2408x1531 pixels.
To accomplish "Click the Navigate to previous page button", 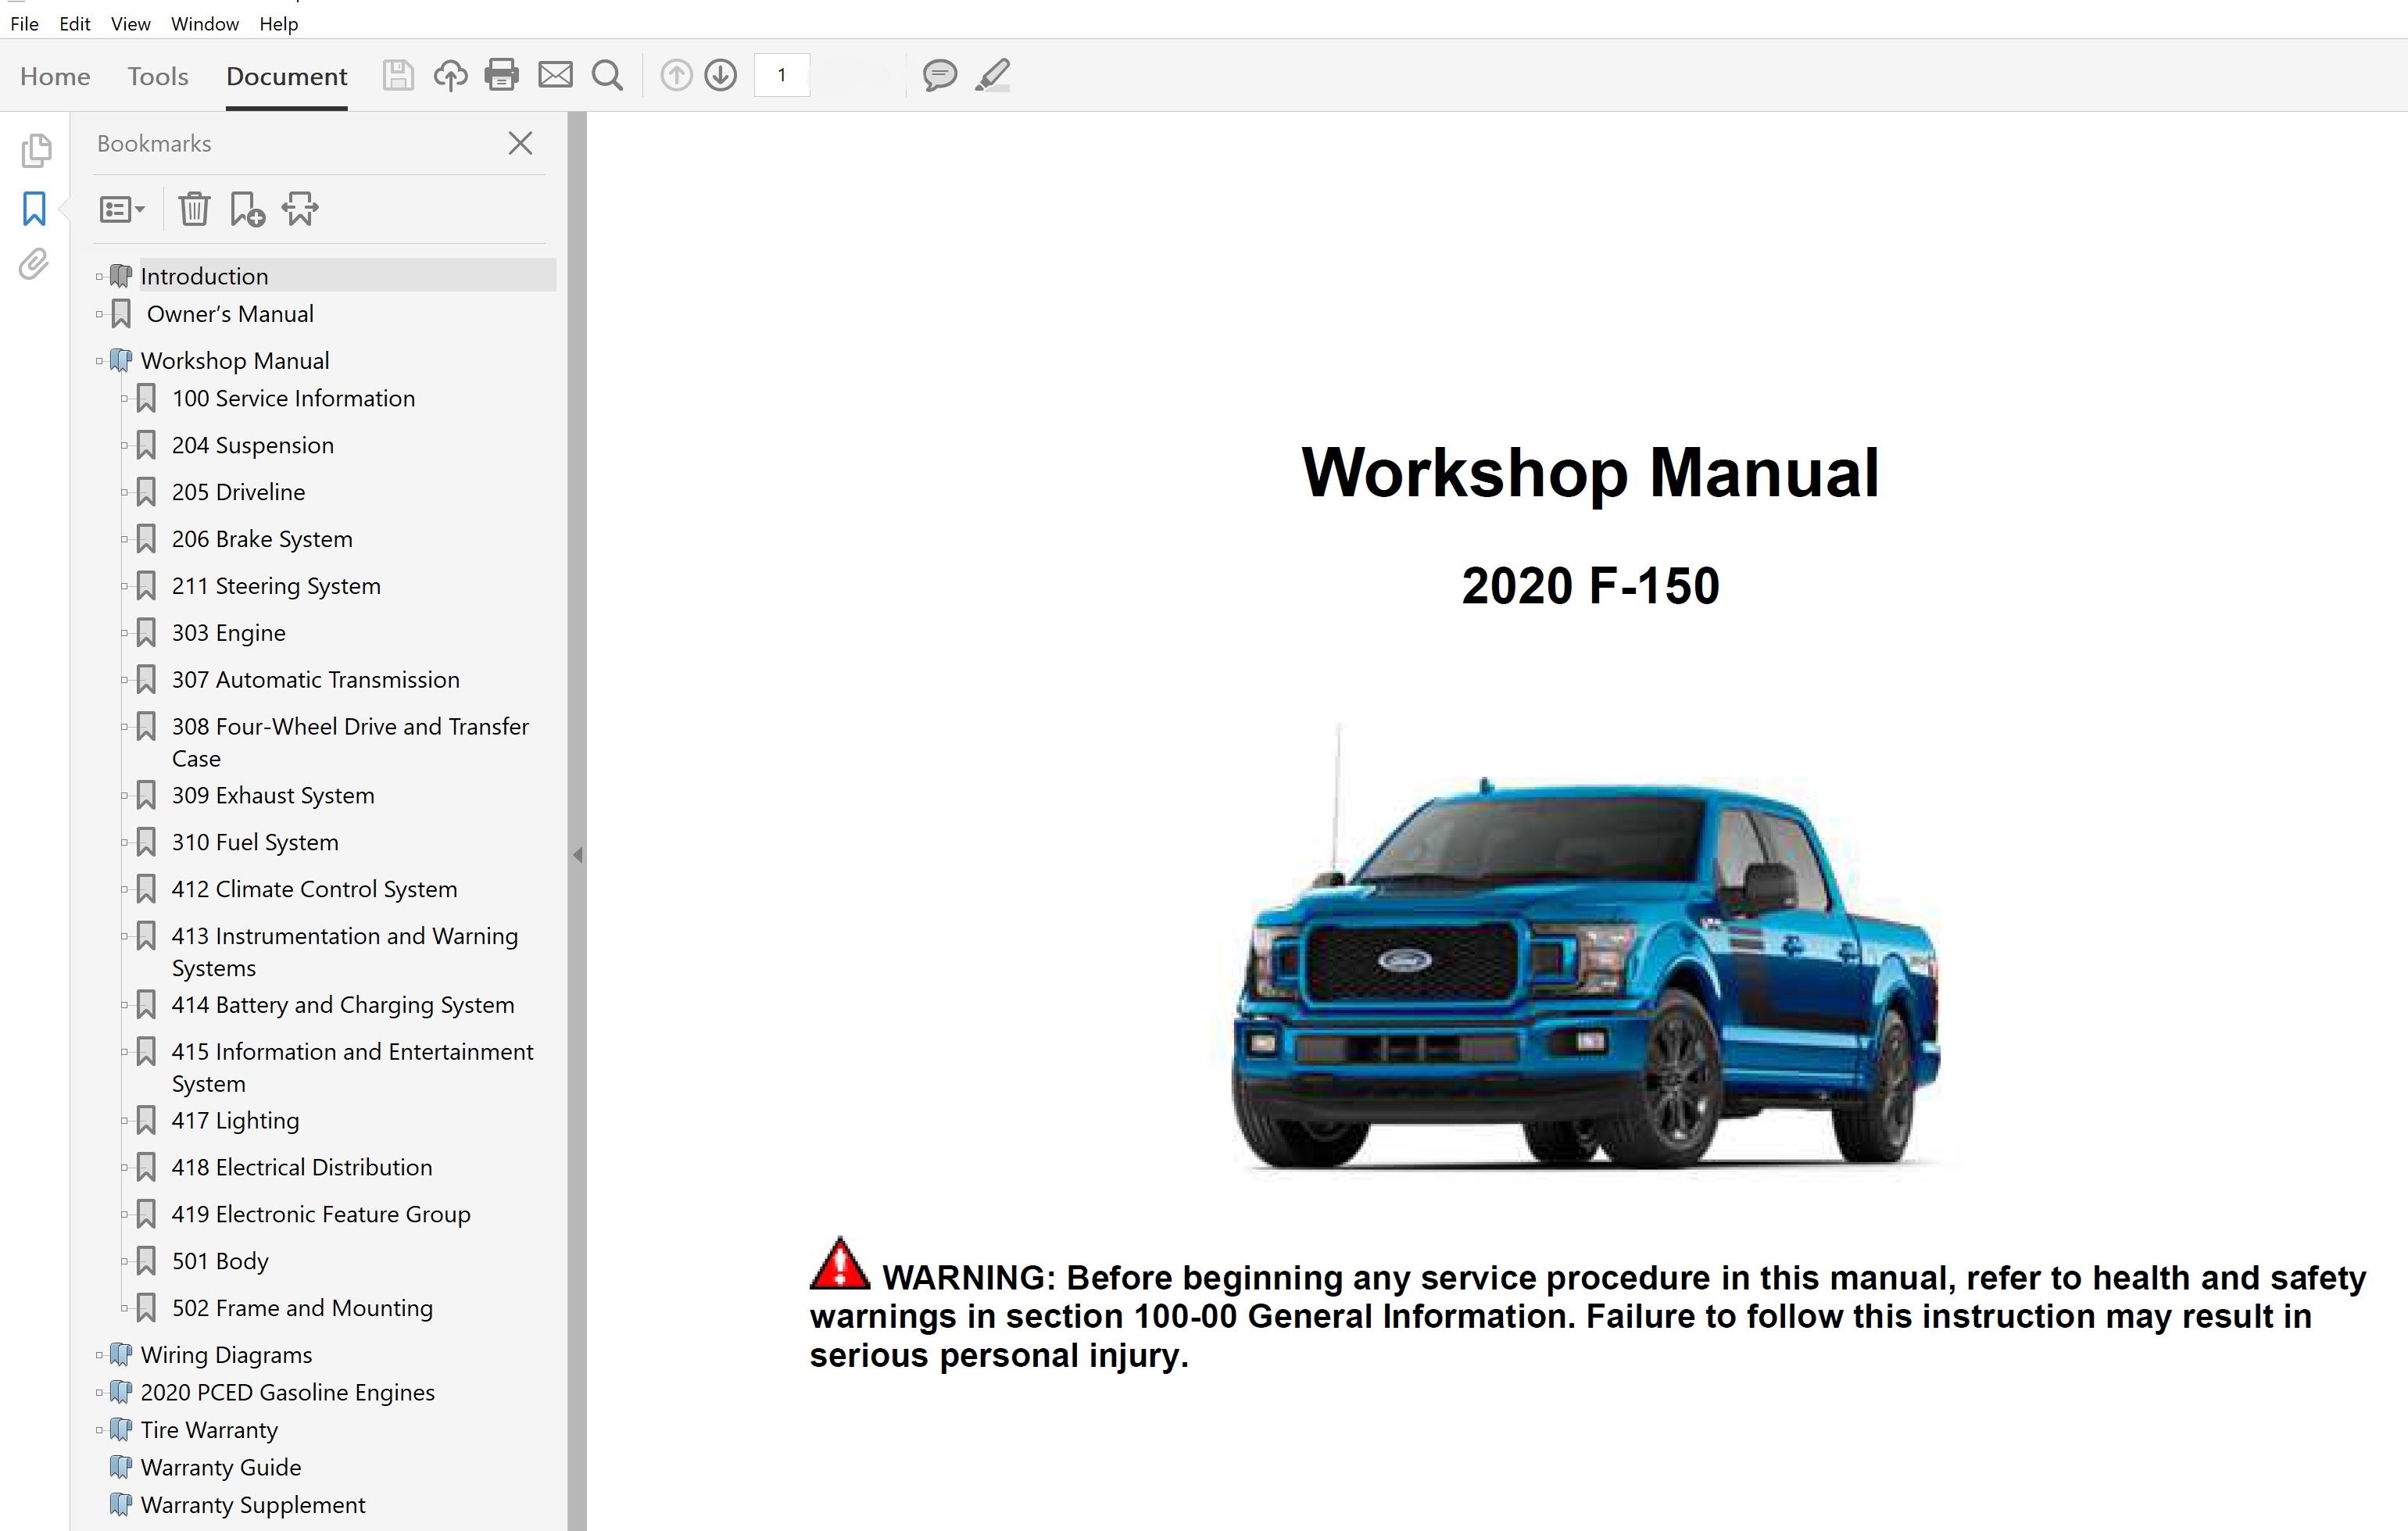I will click(676, 73).
